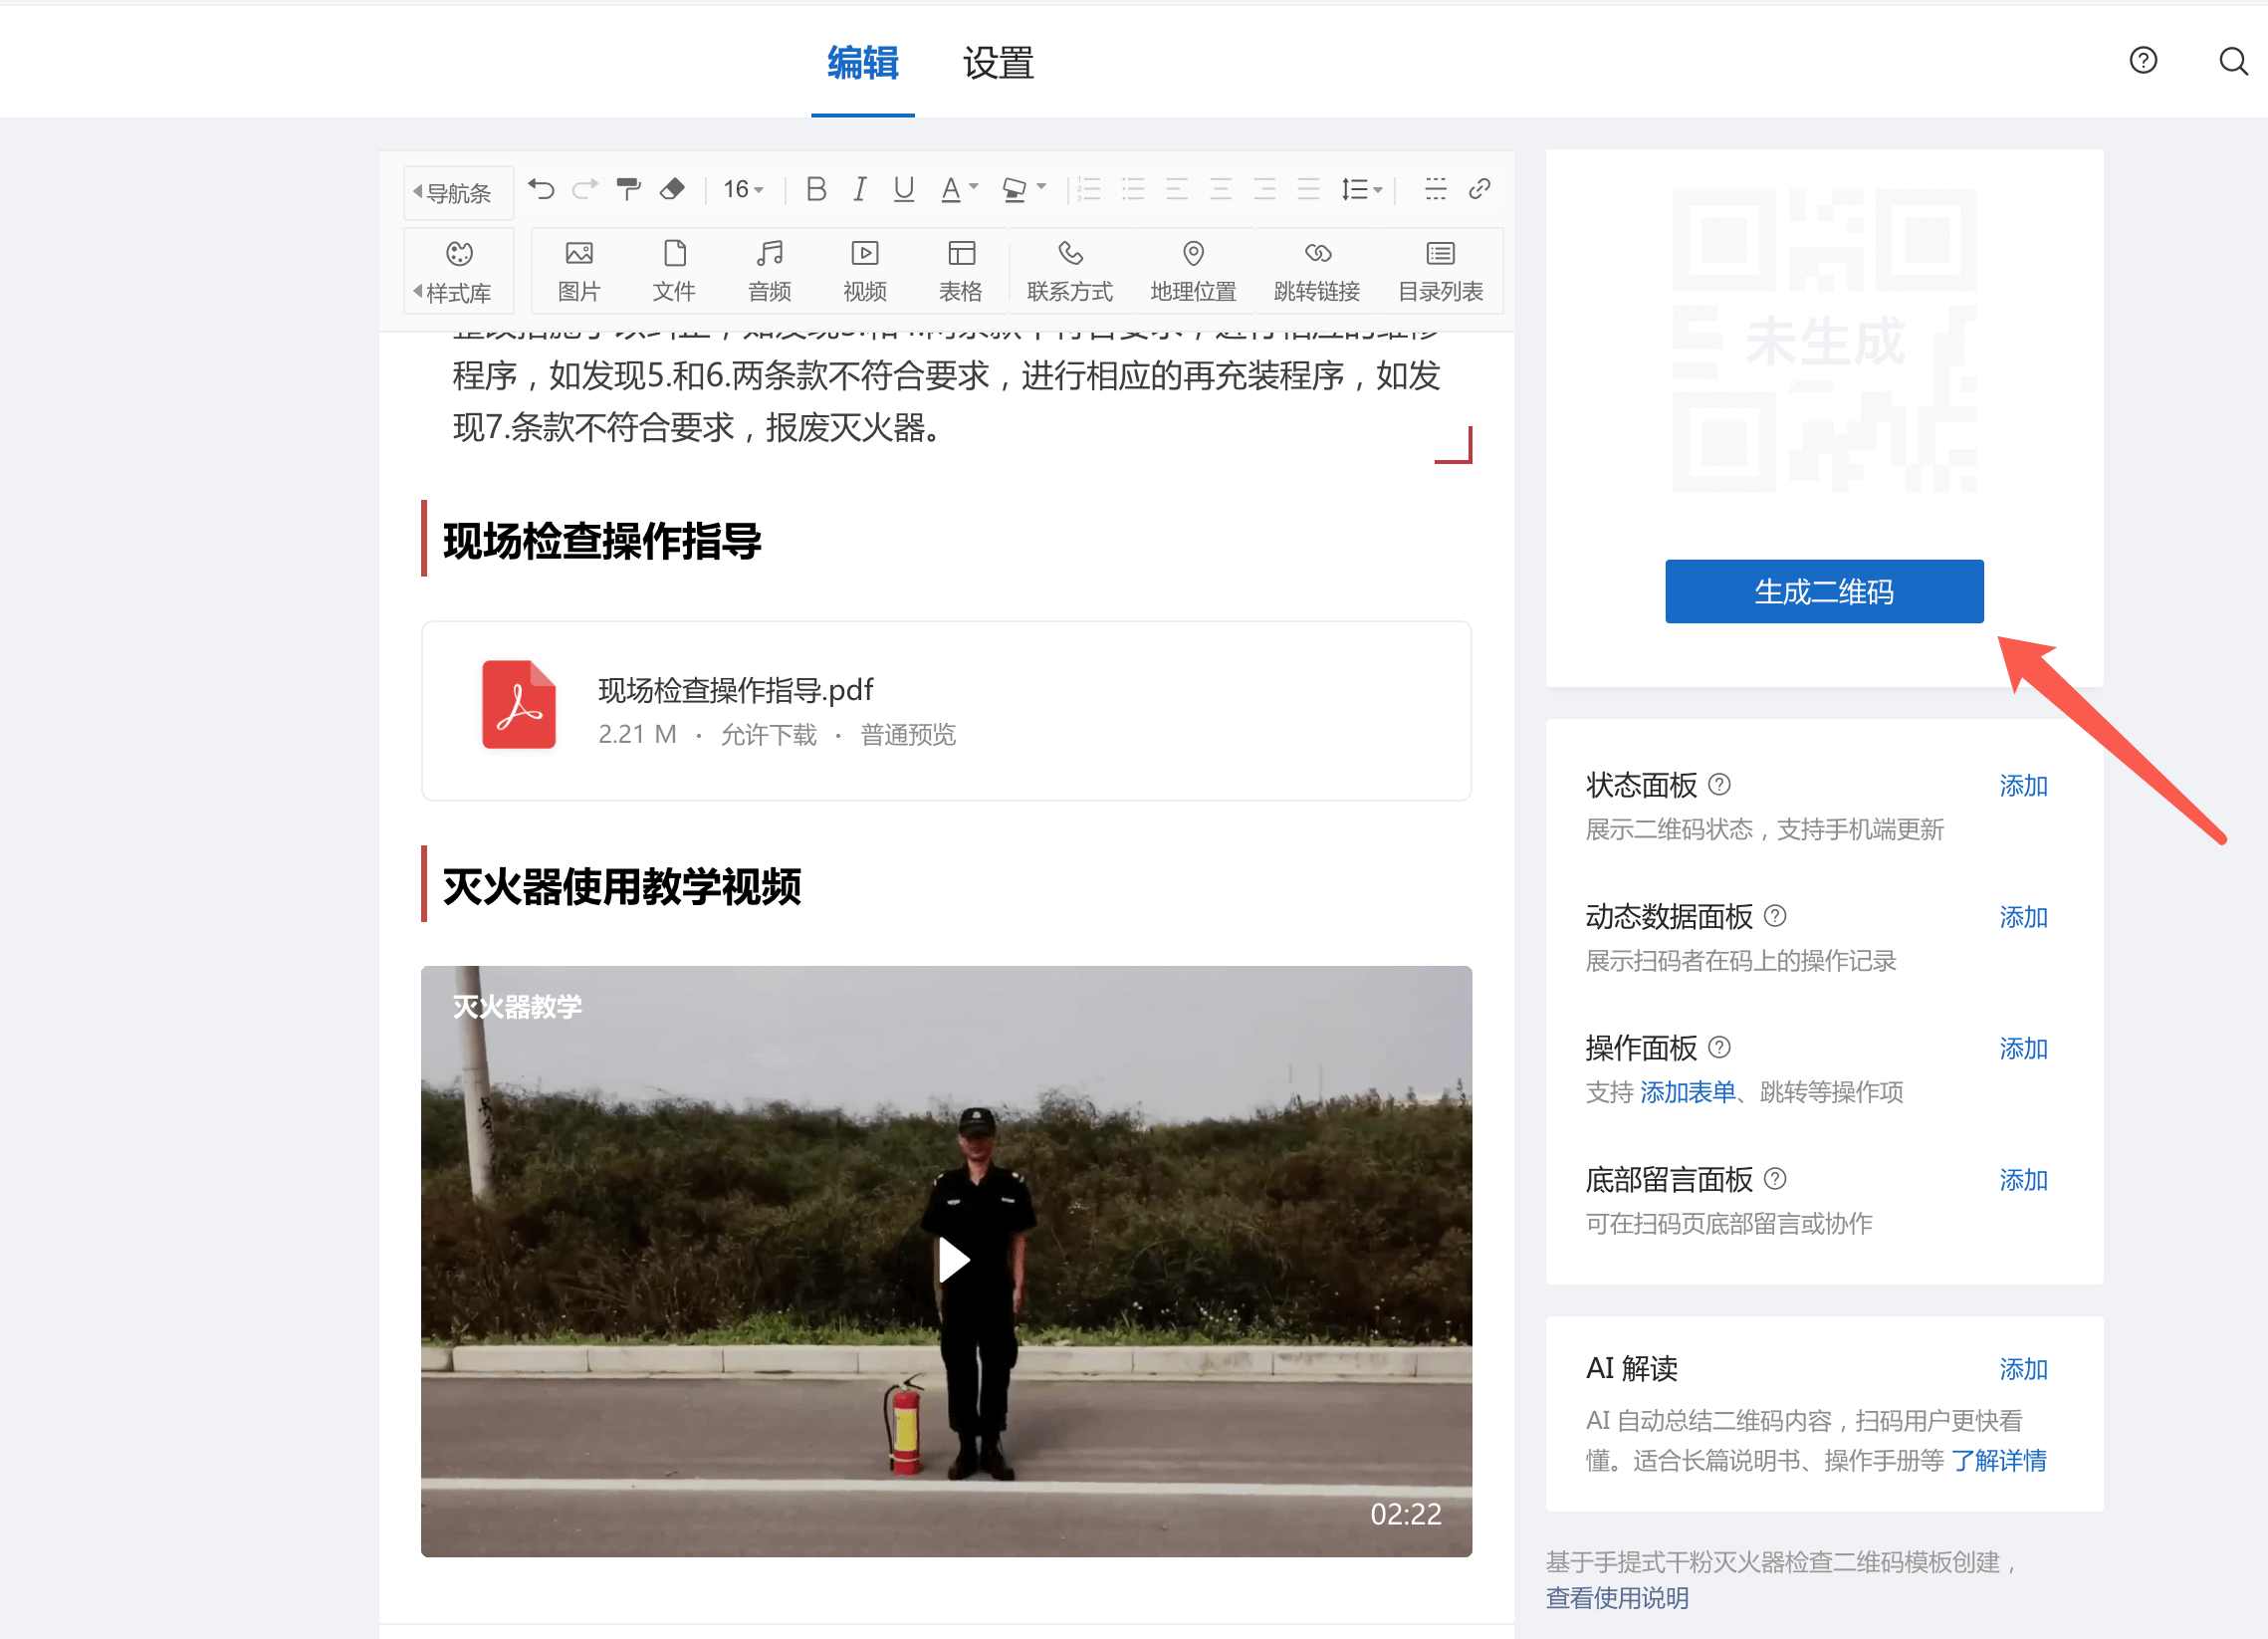The width and height of the screenshot is (2268, 1639).
Task: Insert a 图片 image block
Action: tap(578, 271)
